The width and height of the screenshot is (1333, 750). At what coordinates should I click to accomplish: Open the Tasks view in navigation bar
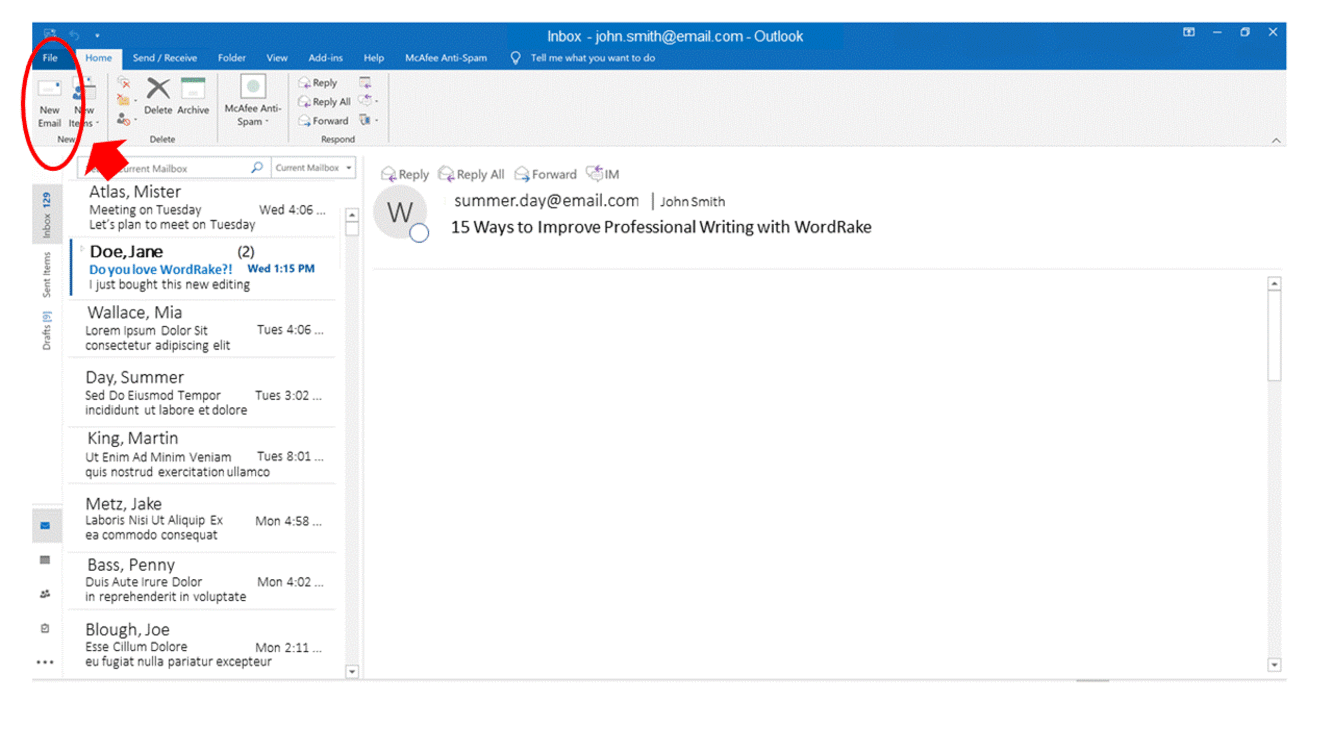pos(45,629)
